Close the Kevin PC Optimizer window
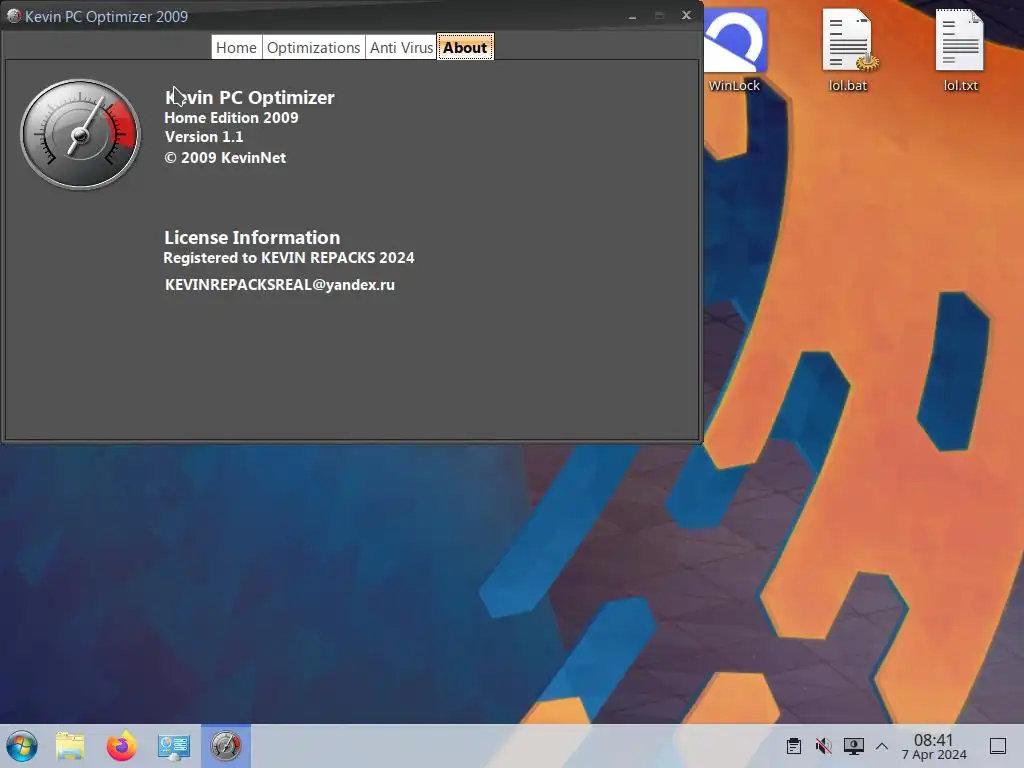This screenshot has width=1024, height=768. (x=686, y=15)
